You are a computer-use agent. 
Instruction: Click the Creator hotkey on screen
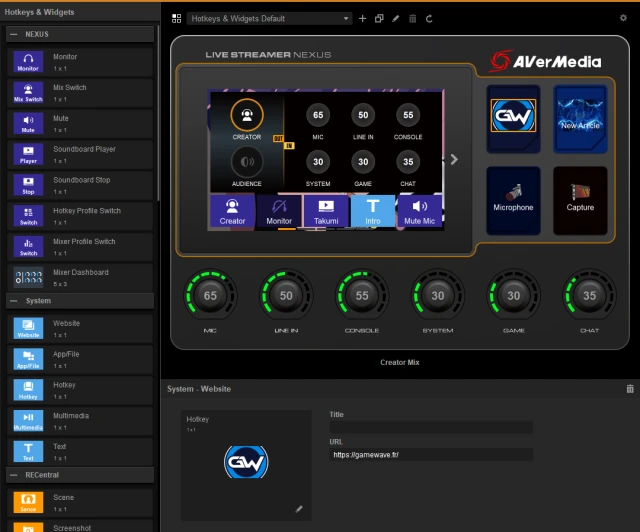click(232, 211)
